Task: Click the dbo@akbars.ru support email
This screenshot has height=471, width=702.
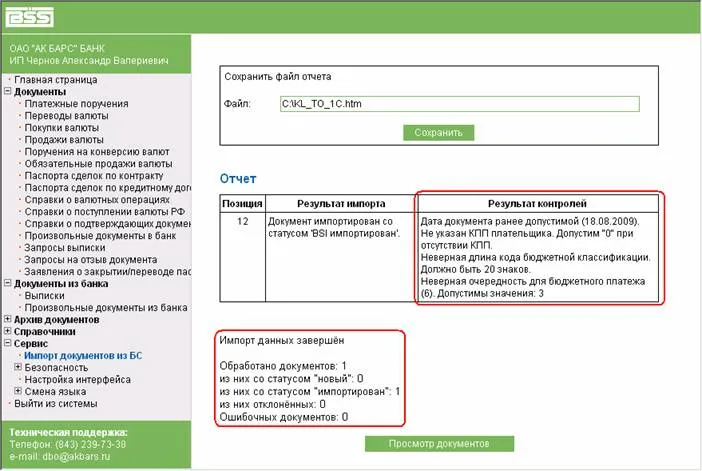Action: click(x=76, y=457)
